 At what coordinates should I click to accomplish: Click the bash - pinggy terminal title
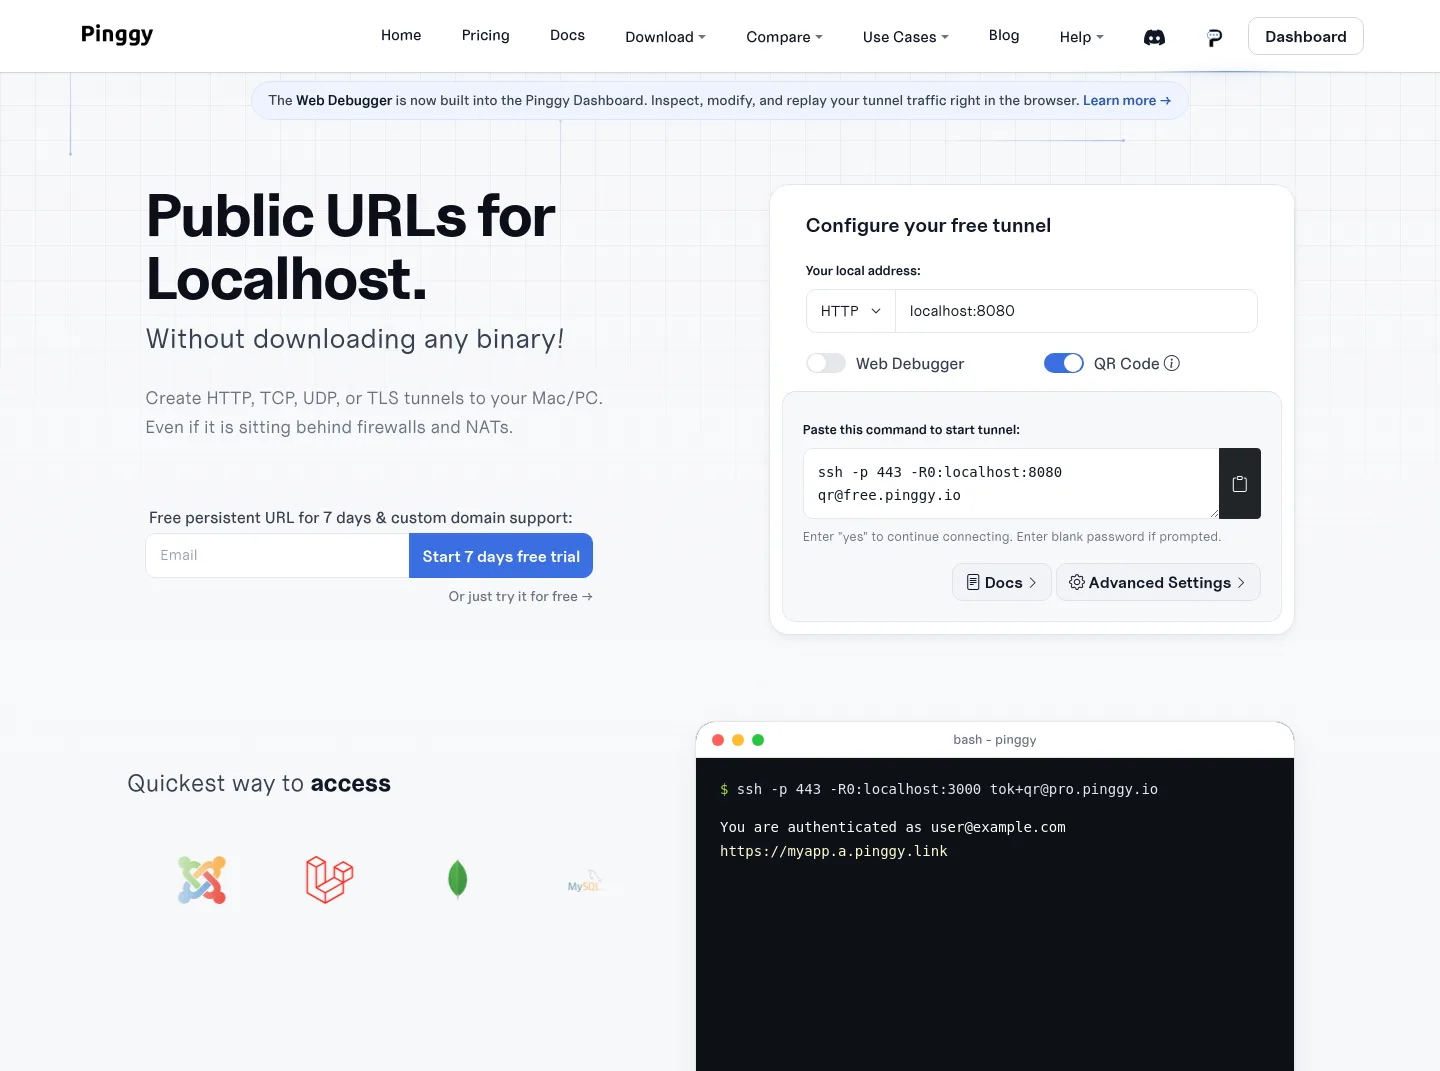click(x=995, y=740)
